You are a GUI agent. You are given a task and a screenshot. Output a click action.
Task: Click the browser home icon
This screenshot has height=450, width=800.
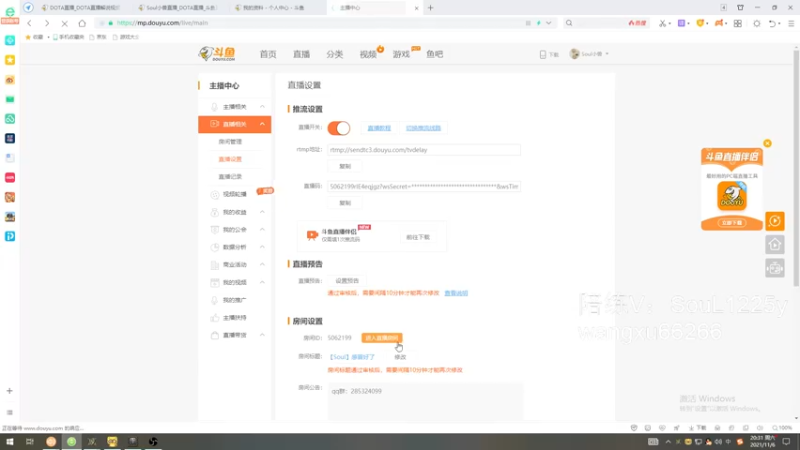(82, 23)
